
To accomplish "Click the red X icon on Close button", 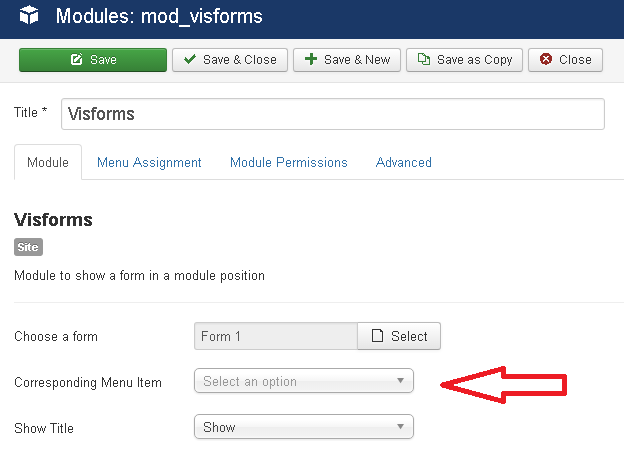I will pos(546,60).
